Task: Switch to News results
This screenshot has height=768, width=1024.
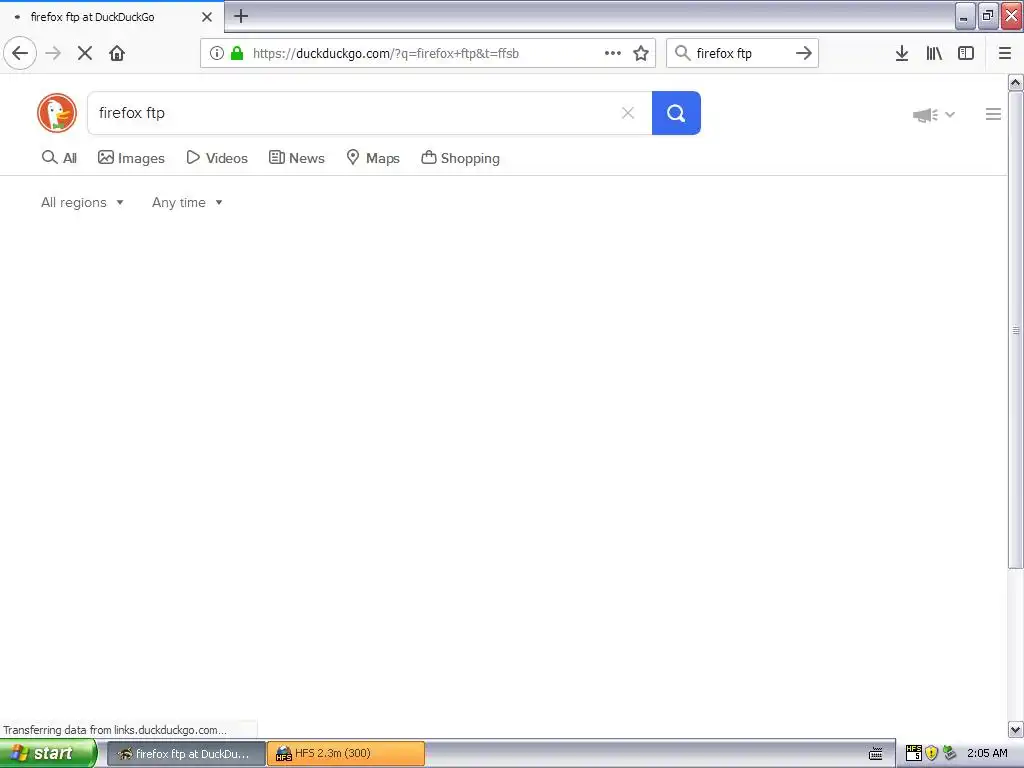Action: tap(296, 158)
